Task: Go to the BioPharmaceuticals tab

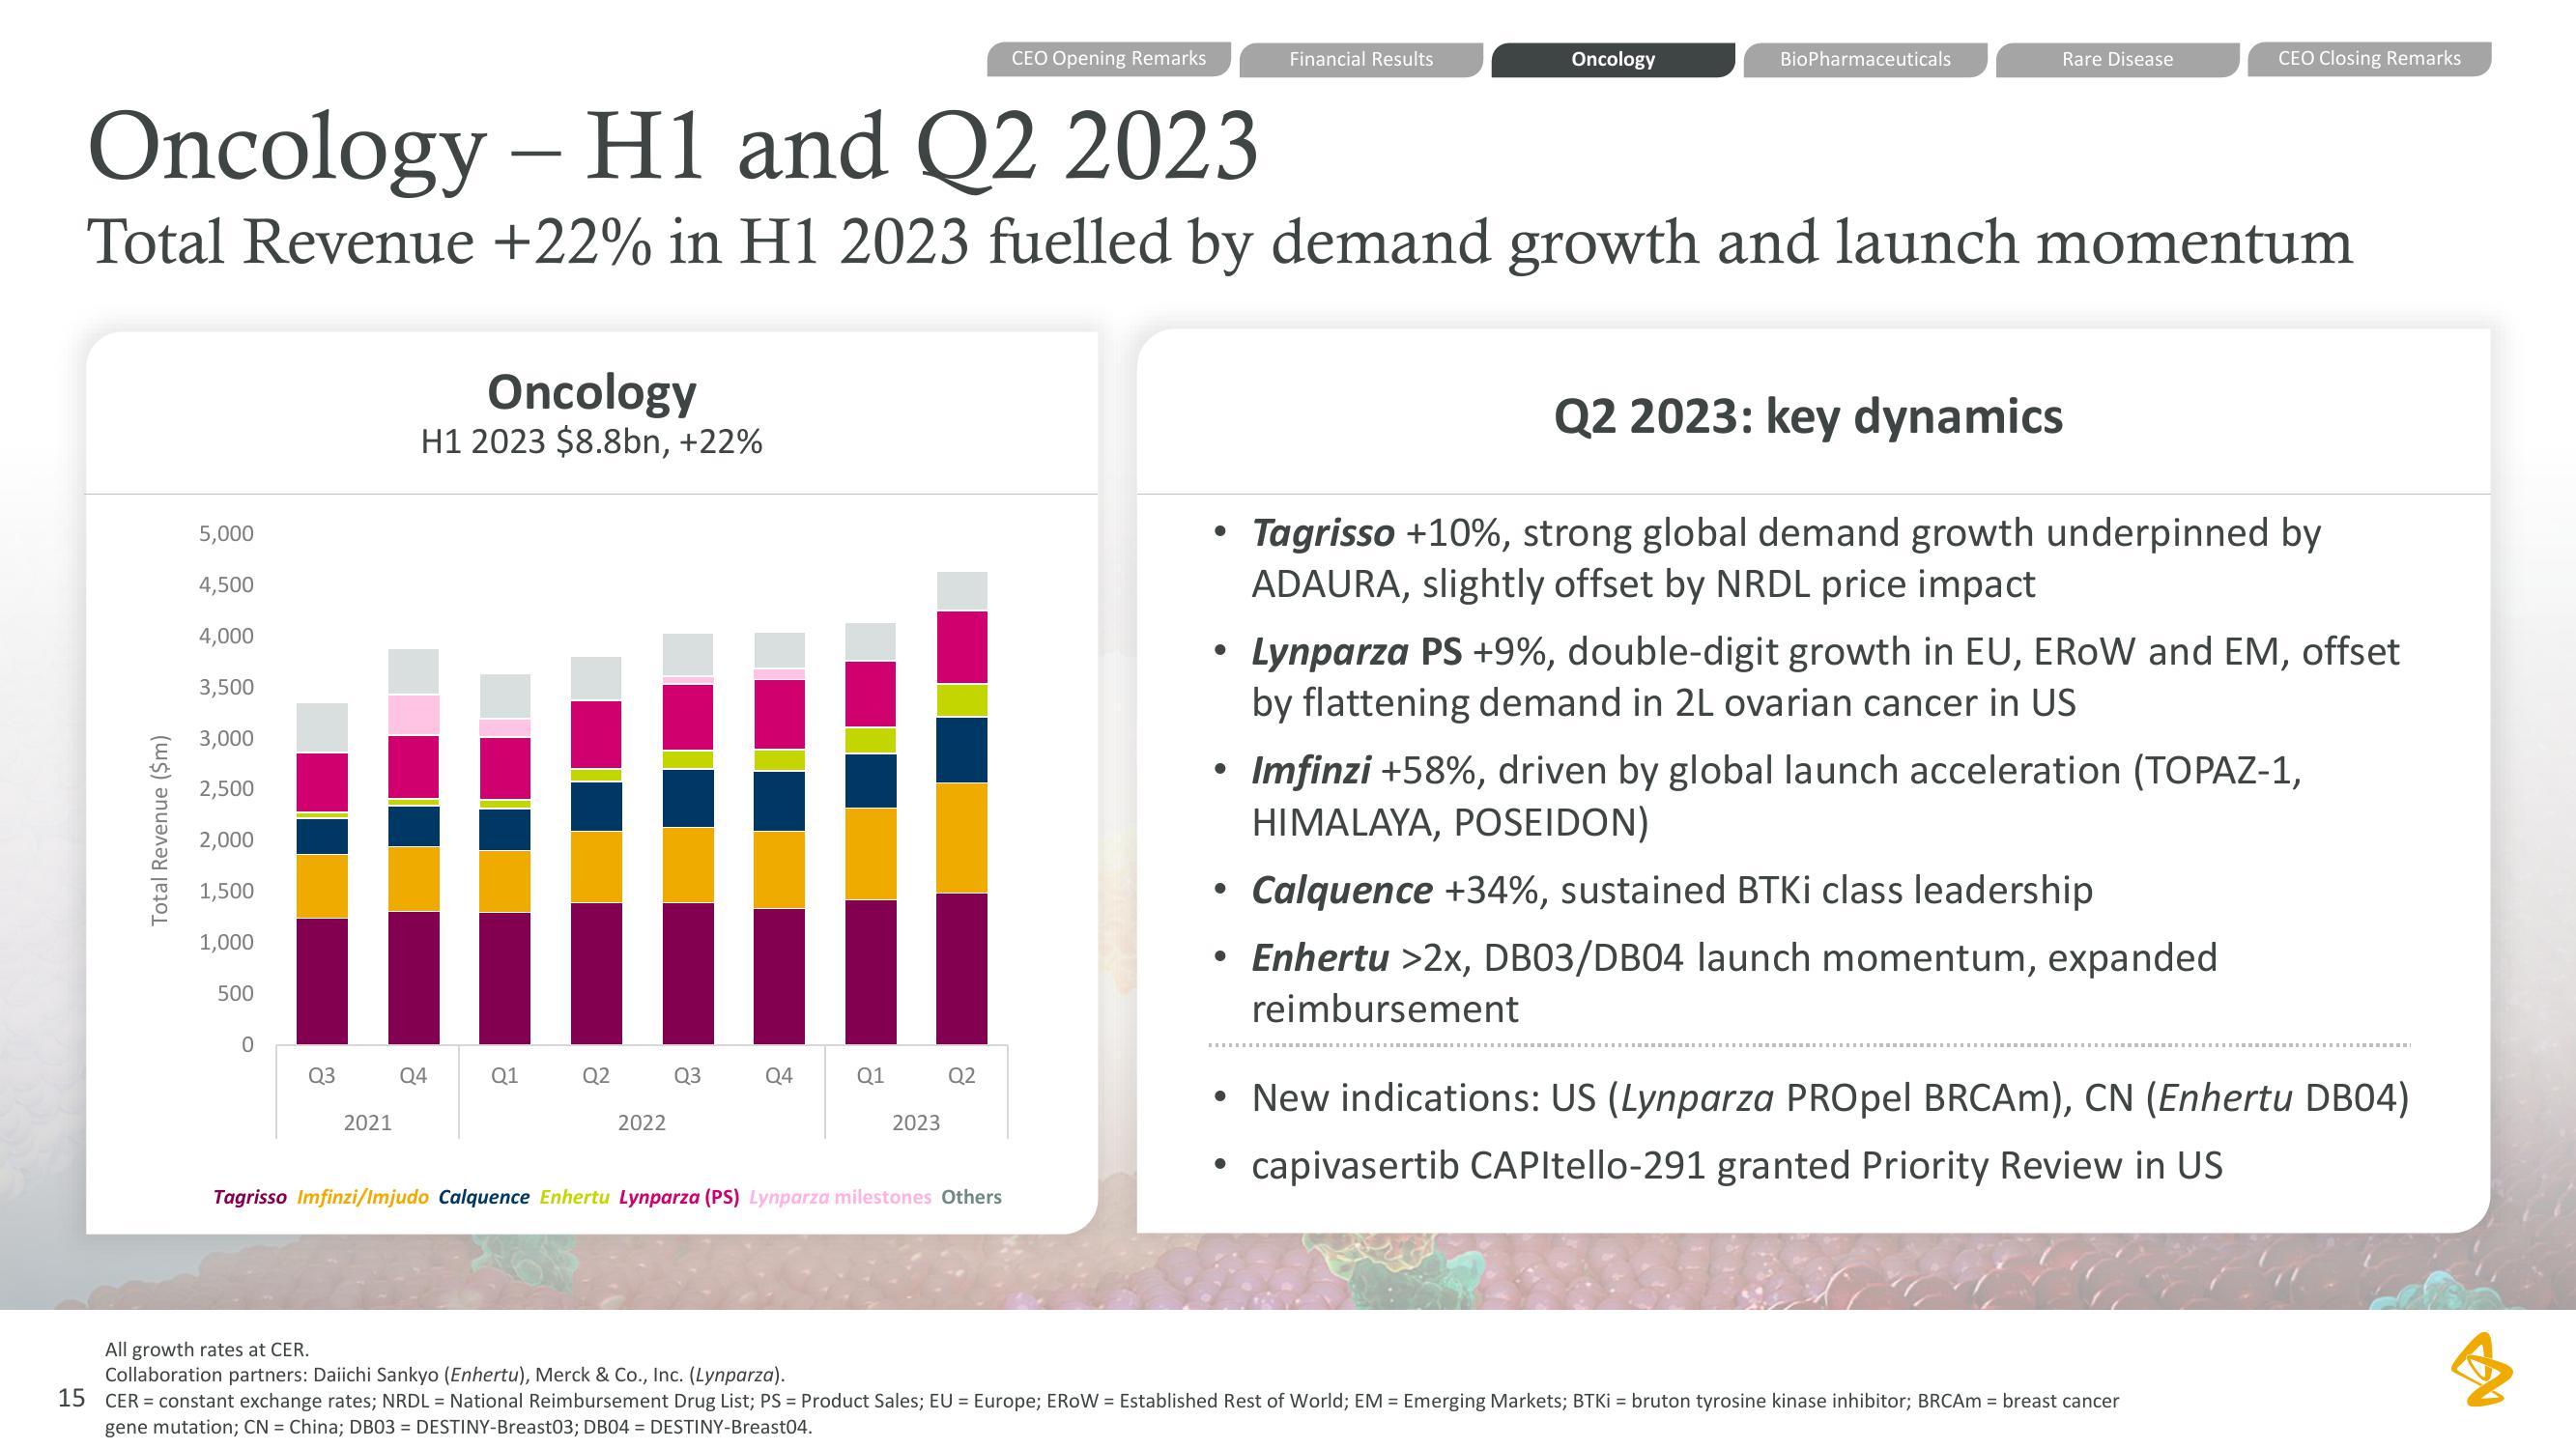Action: (1864, 59)
